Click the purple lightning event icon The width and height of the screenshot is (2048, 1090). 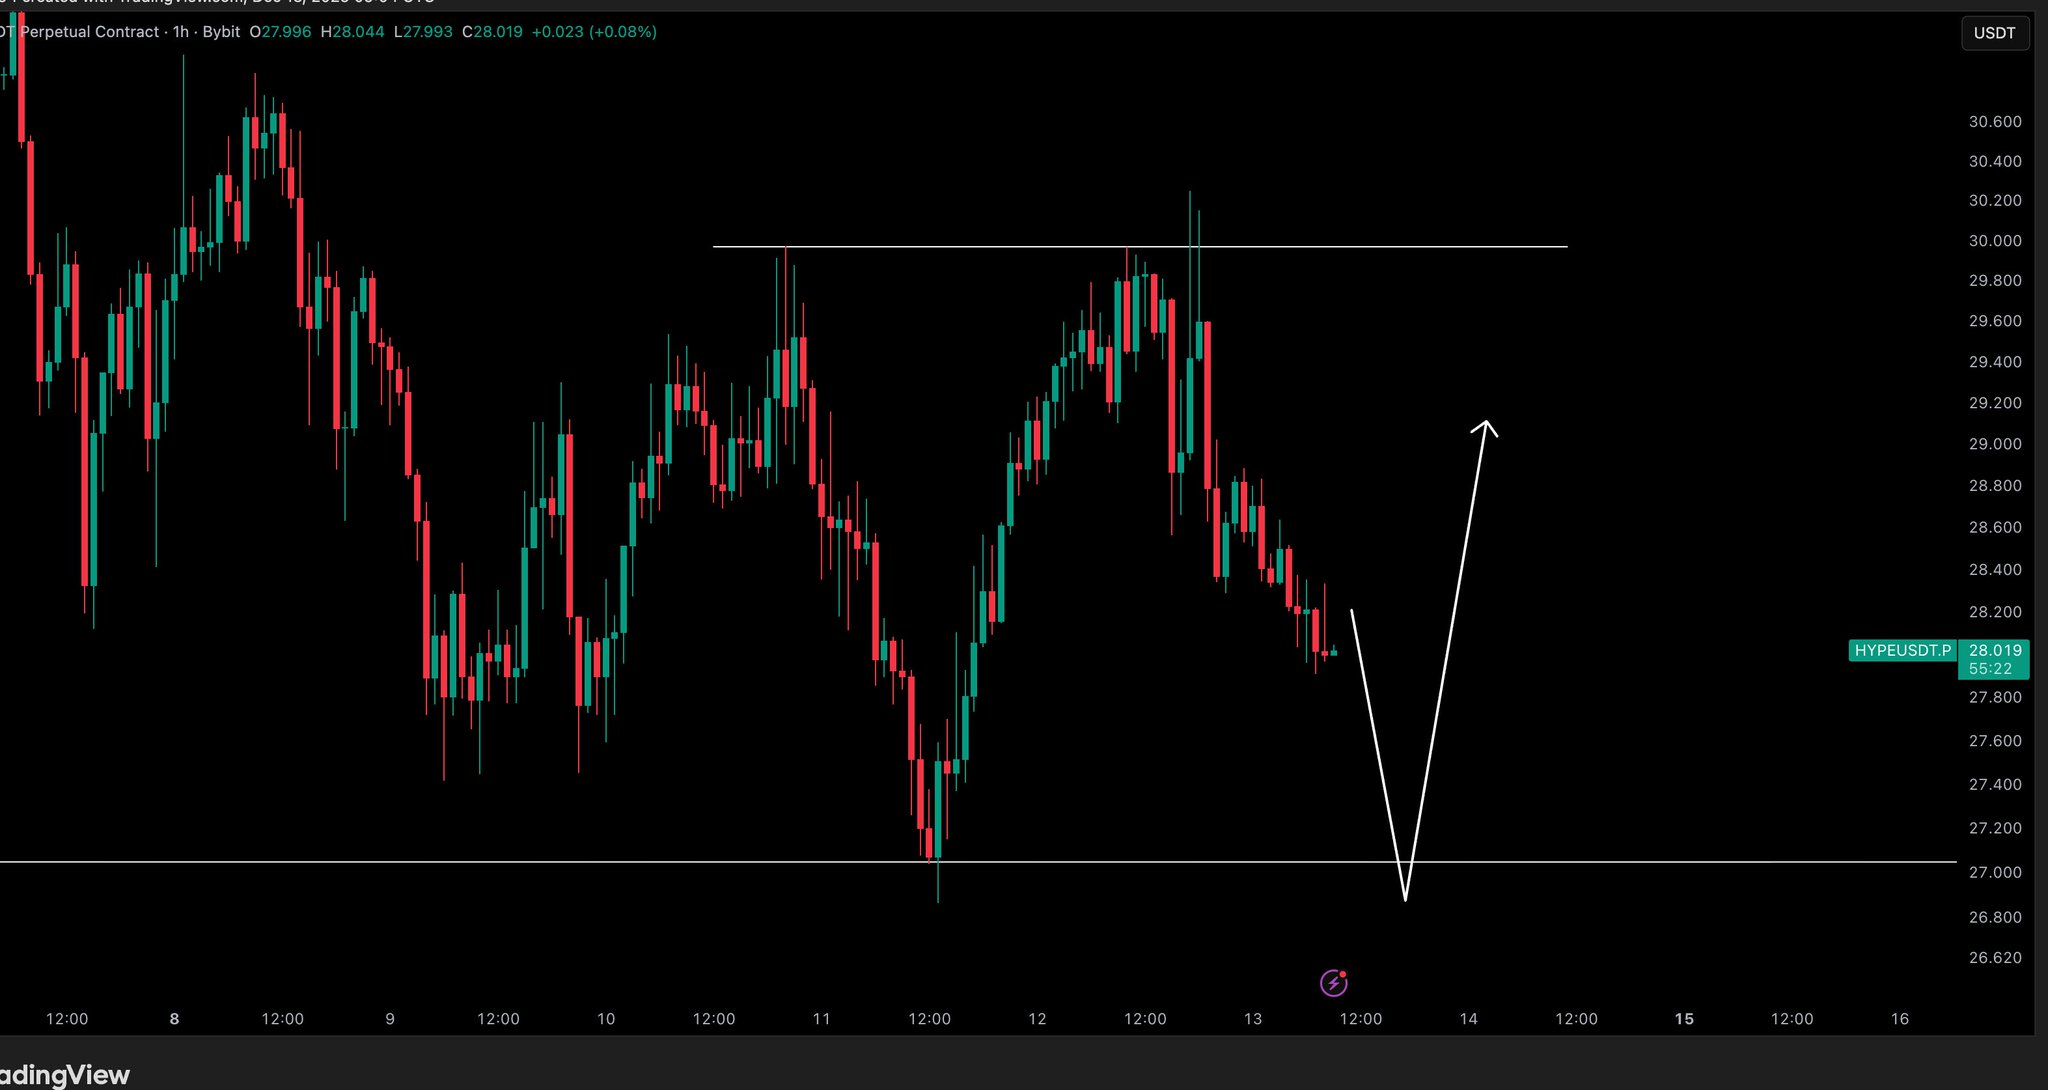1333,983
